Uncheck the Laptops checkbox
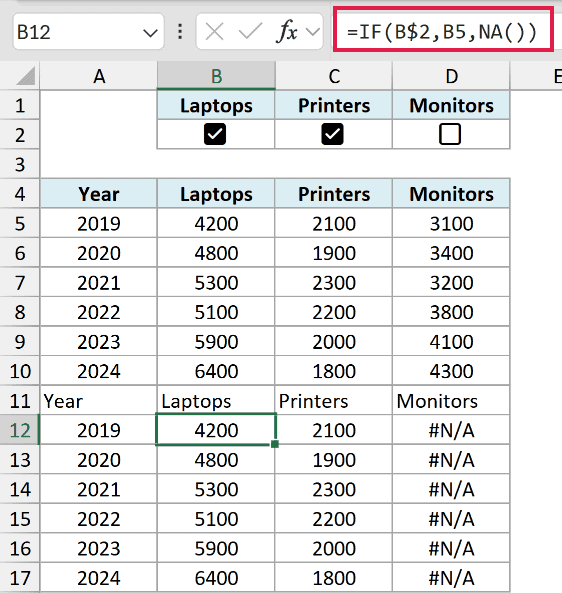 (215, 134)
